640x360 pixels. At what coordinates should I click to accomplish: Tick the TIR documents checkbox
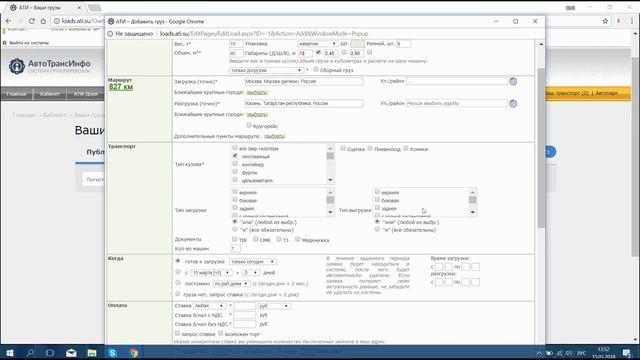234,239
